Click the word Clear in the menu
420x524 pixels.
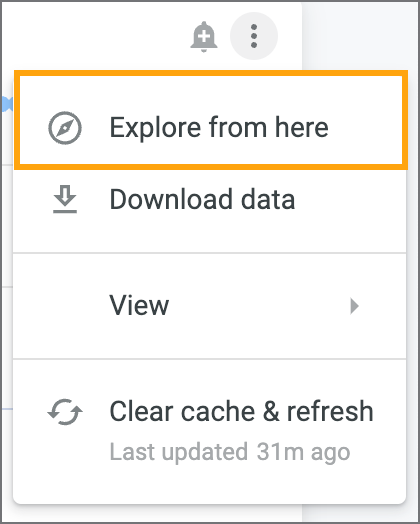pos(141,411)
